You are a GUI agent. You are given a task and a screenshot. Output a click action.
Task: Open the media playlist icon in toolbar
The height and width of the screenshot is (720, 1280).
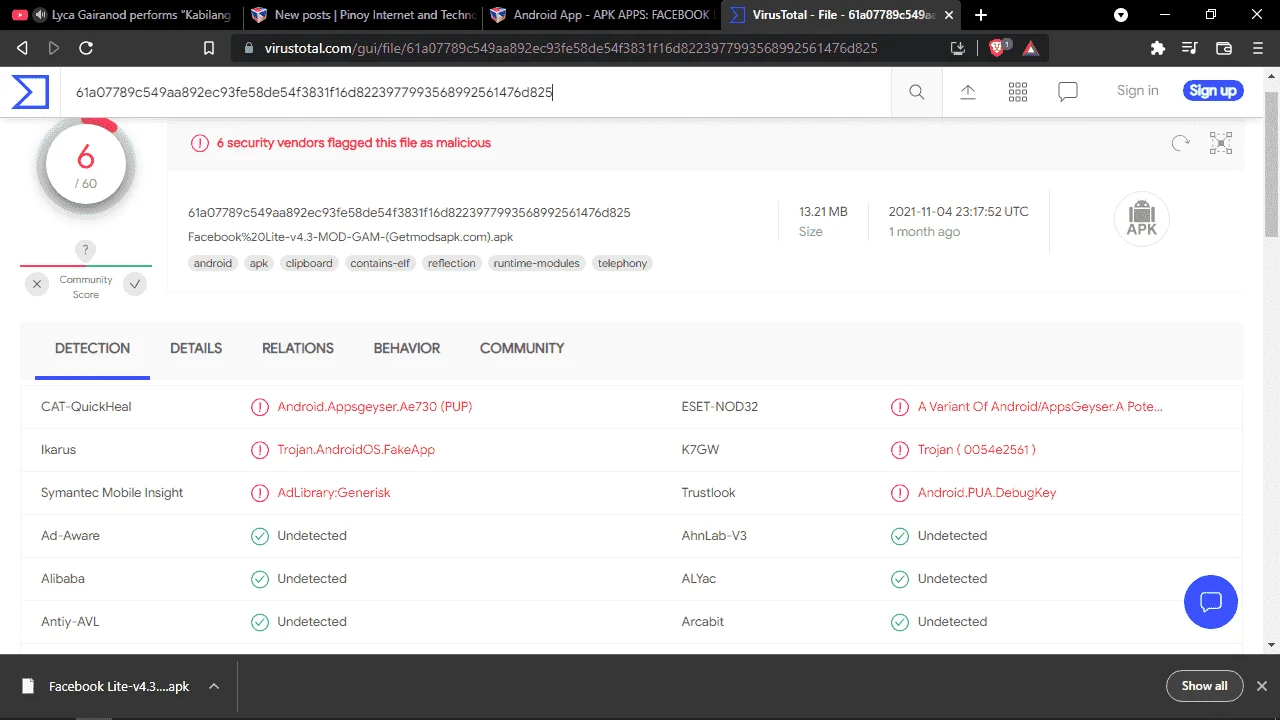(1190, 48)
